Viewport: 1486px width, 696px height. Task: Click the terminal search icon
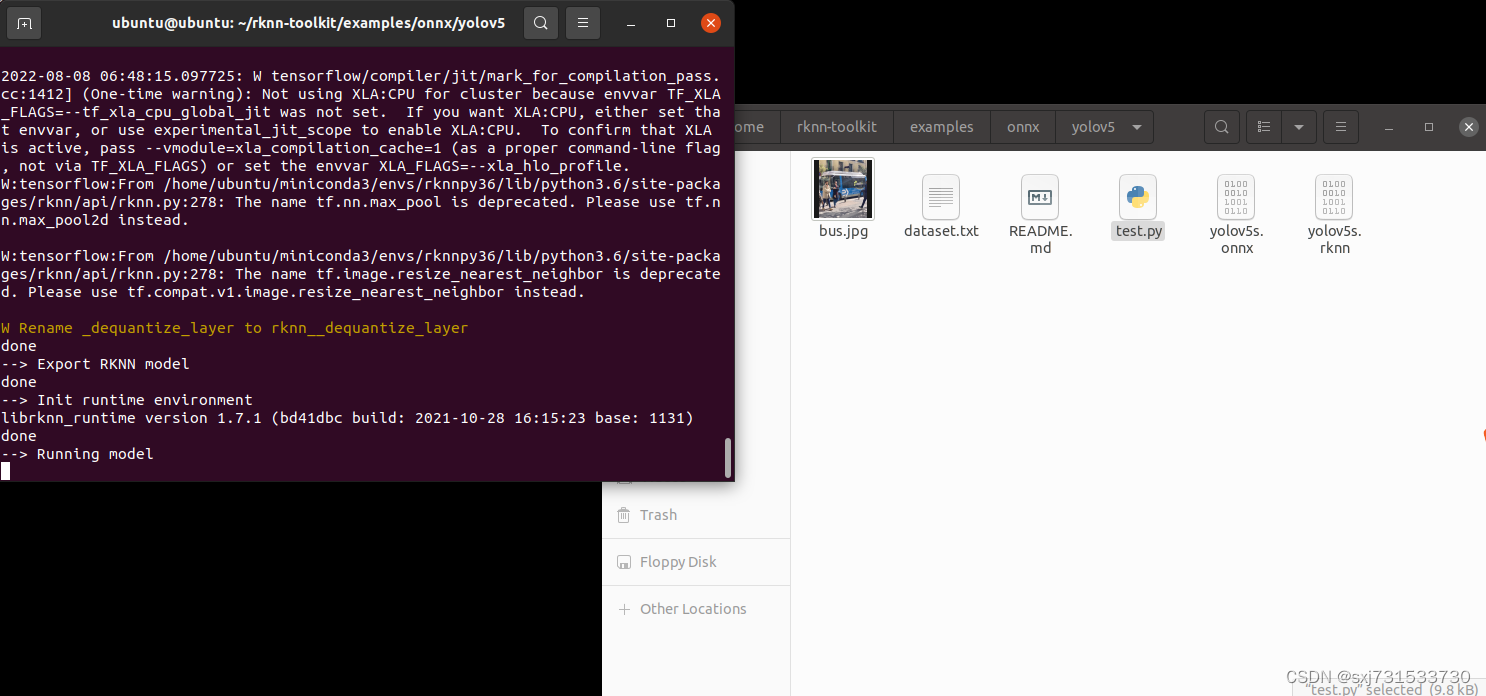(x=540, y=22)
